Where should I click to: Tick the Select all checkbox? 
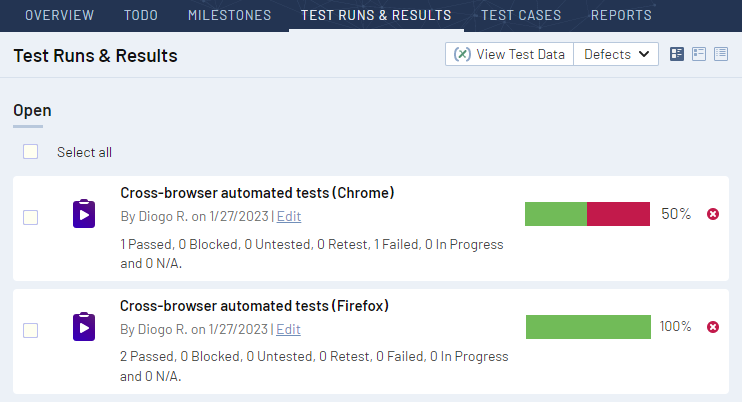(x=31, y=152)
